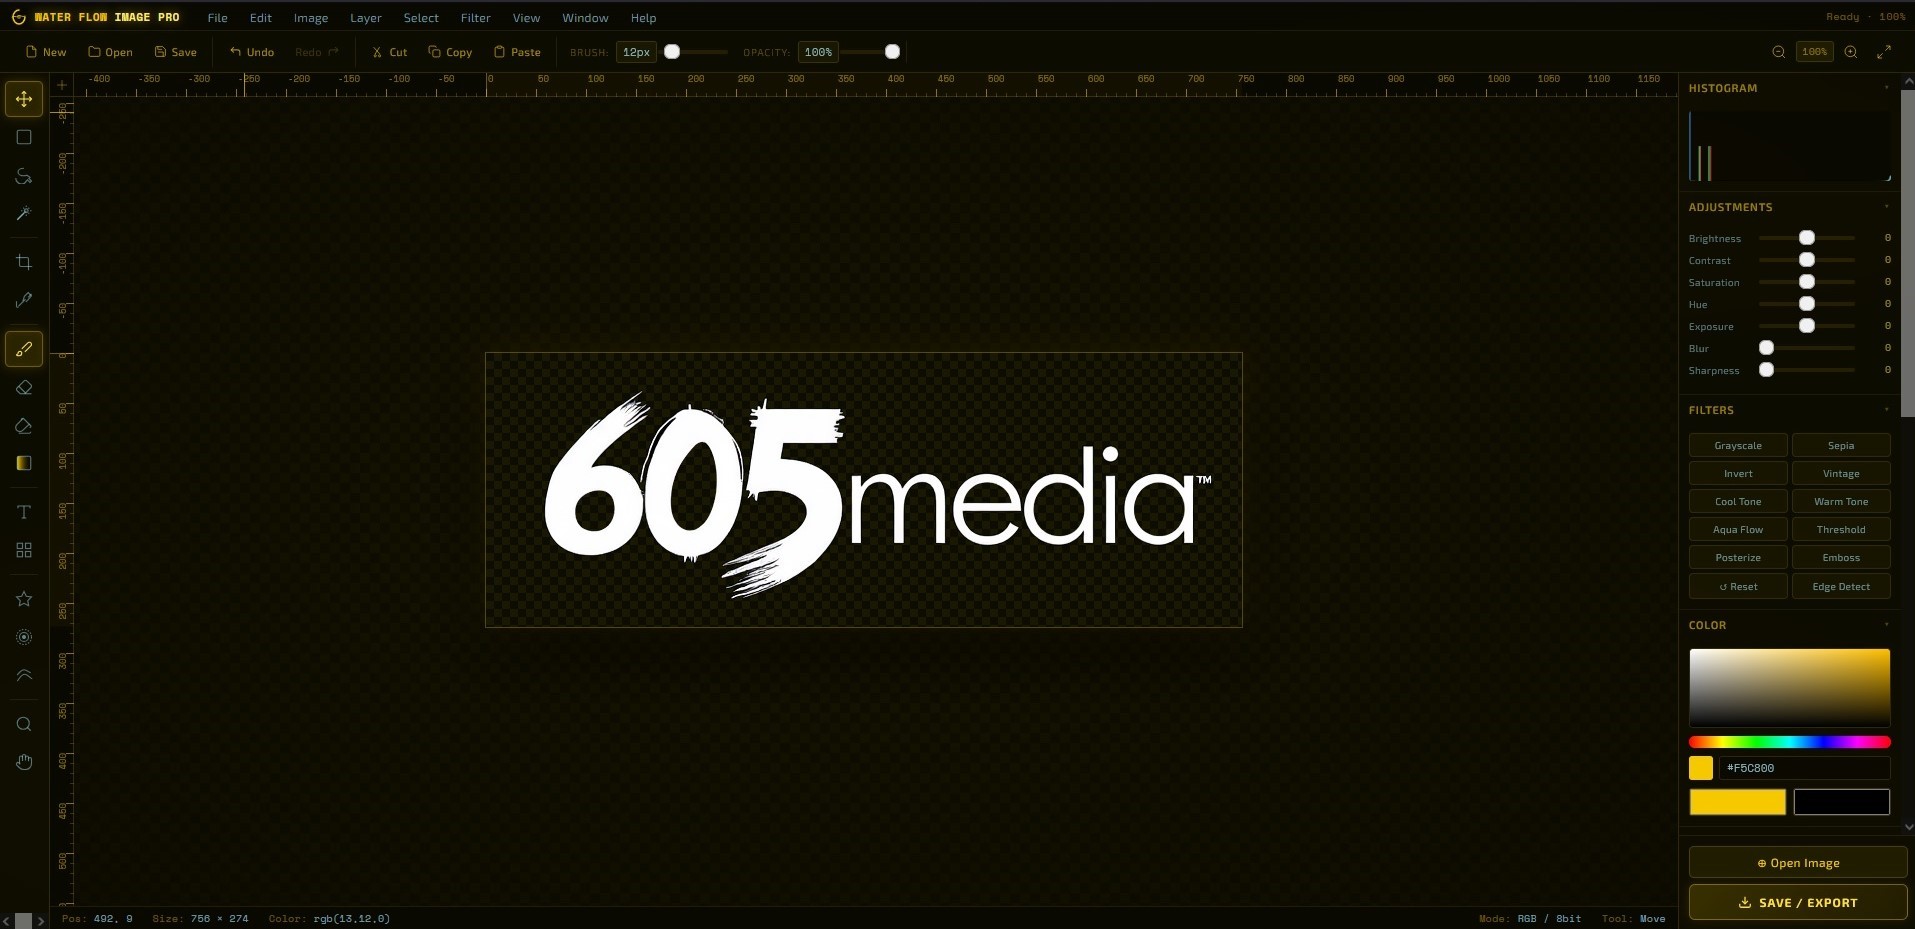Select the Lasso tool
This screenshot has height=929, width=1915.
[x=24, y=176]
